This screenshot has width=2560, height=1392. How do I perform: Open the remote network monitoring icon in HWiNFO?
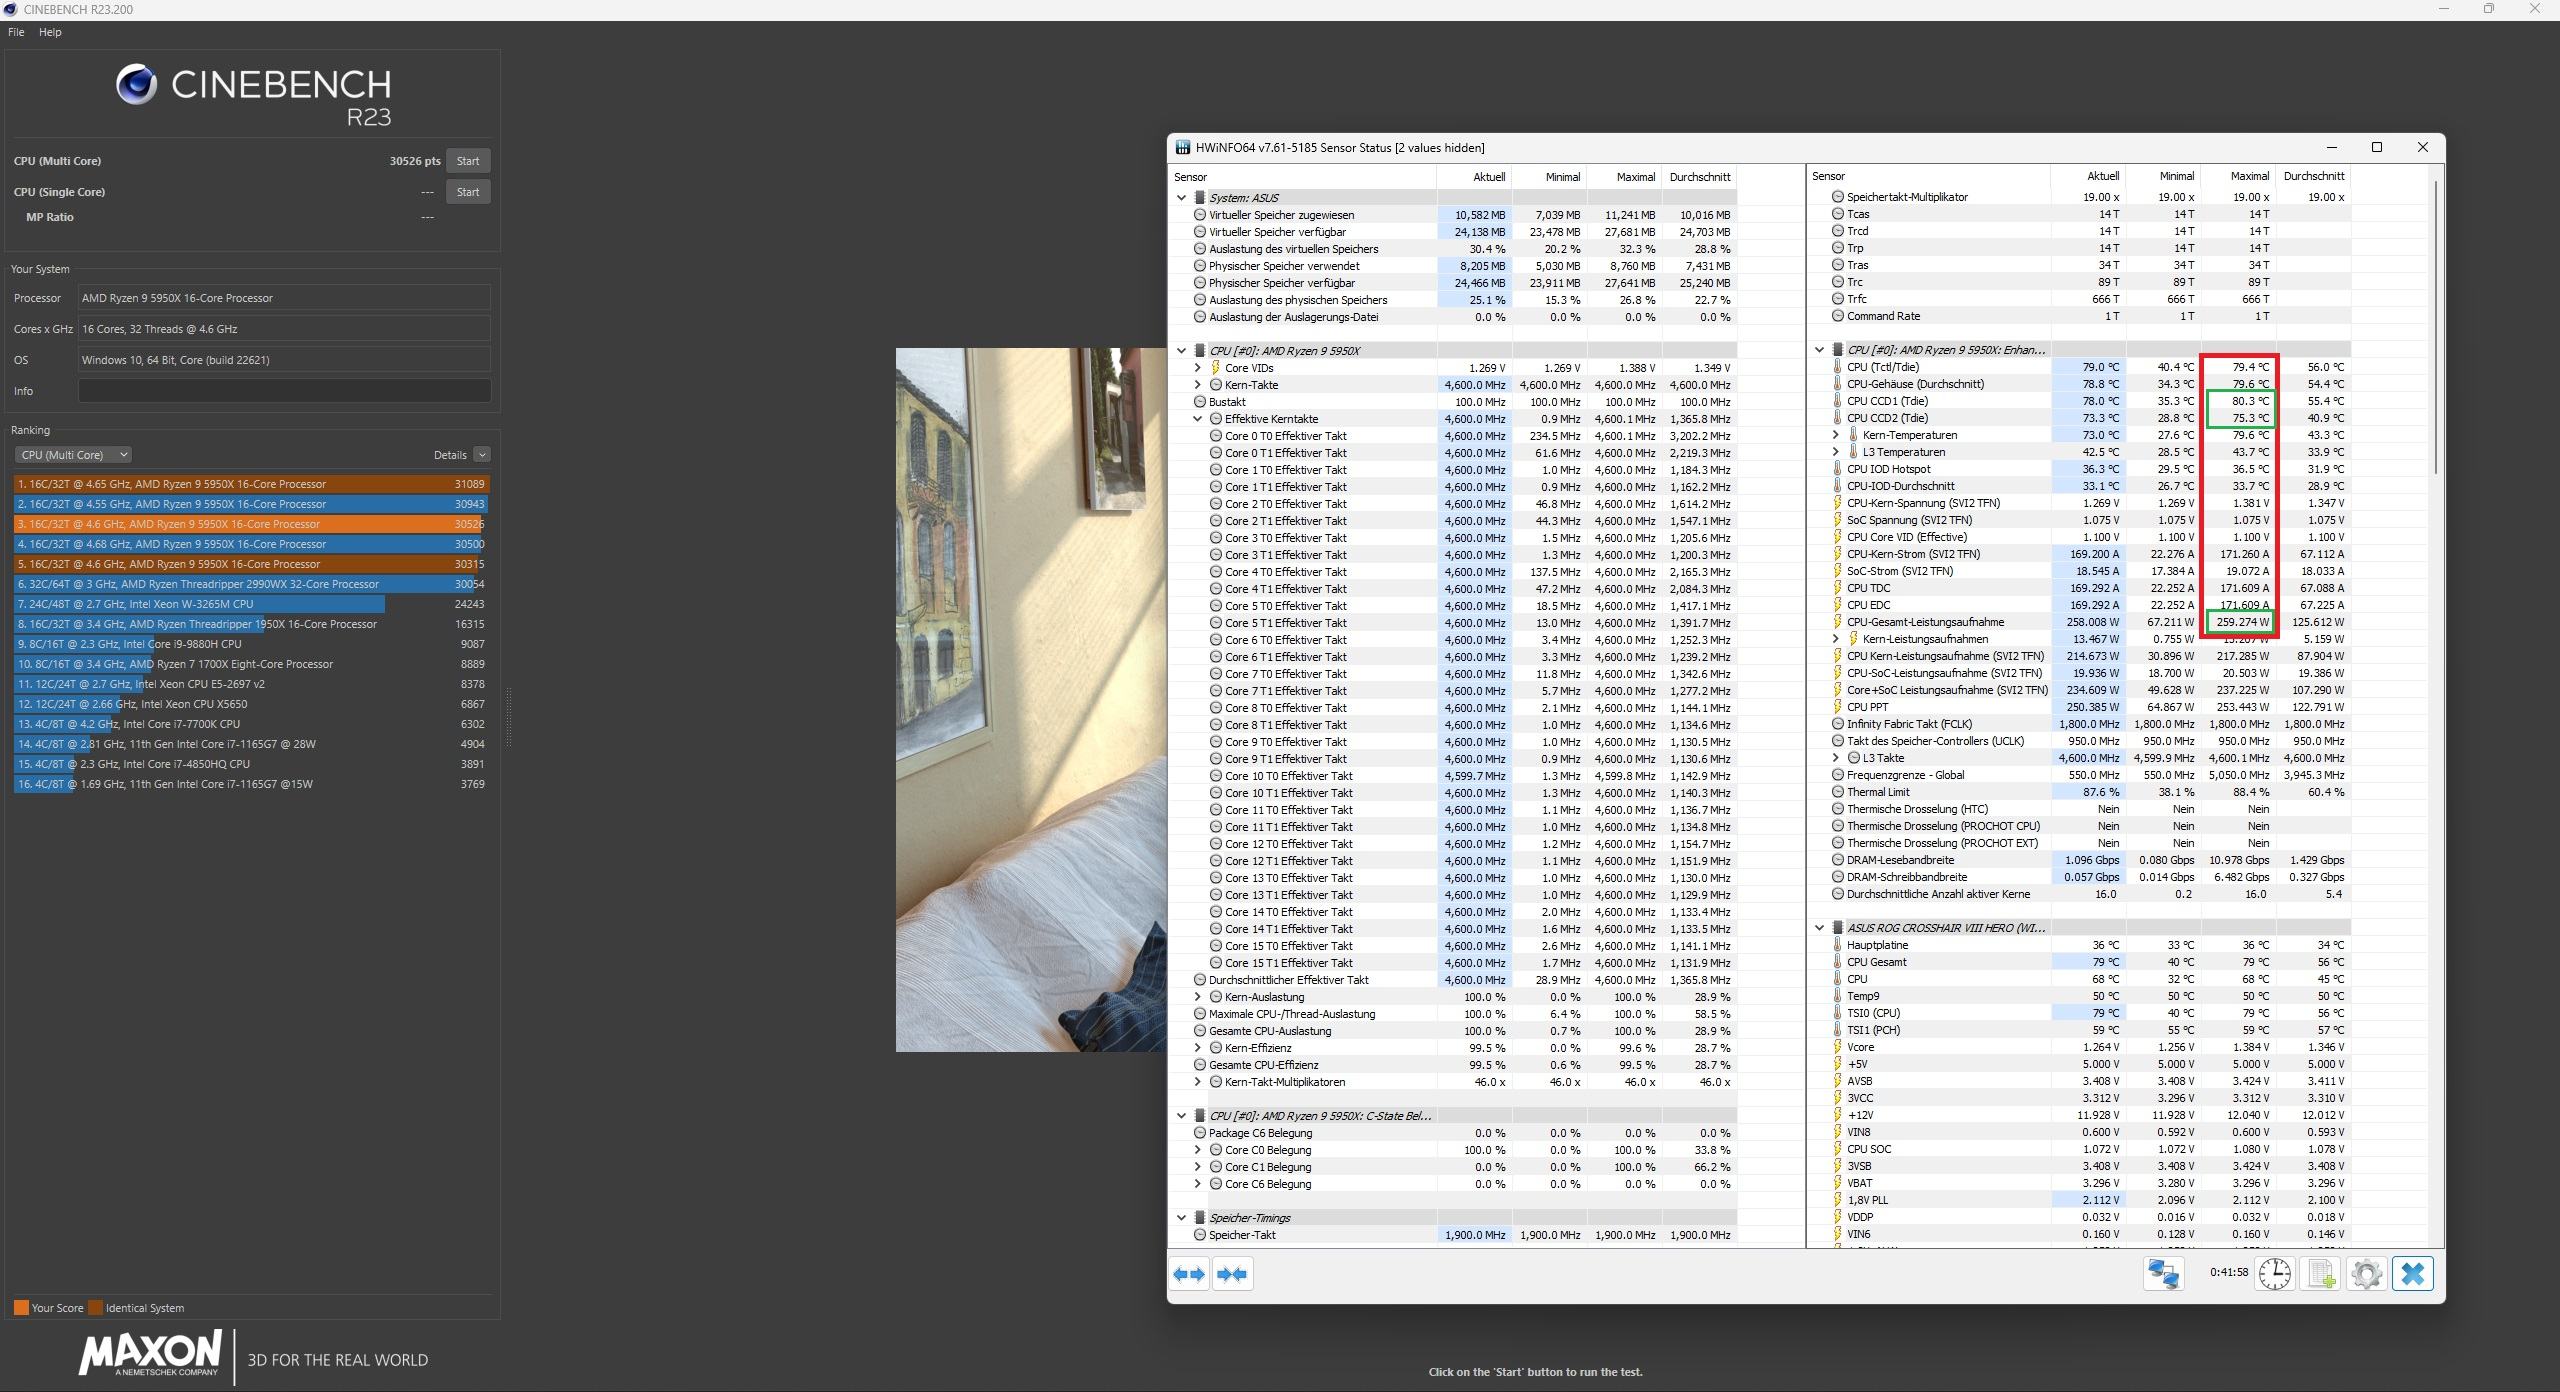(2163, 1274)
